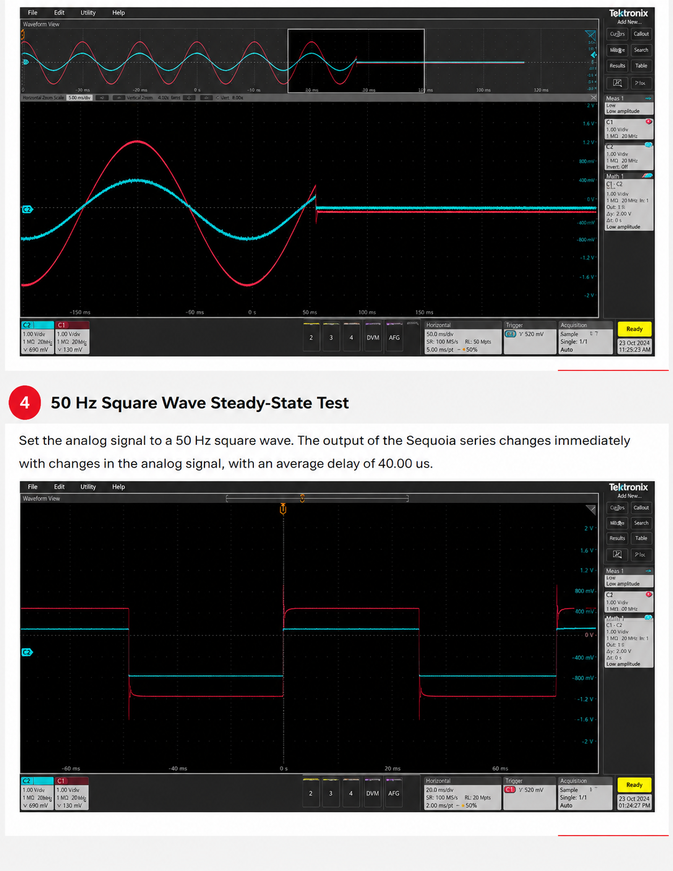673x871 pixels.
Task: Add channel 4 in lower oscilloscope
Action: [x=350, y=793]
